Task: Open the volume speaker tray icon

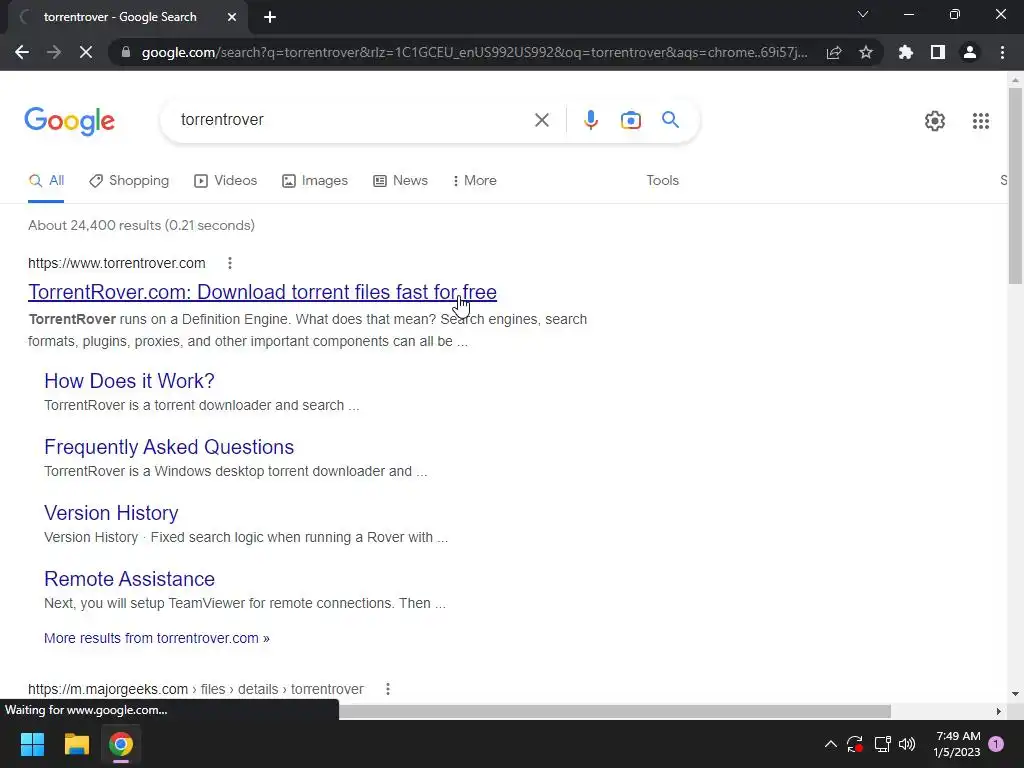Action: [x=907, y=744]
